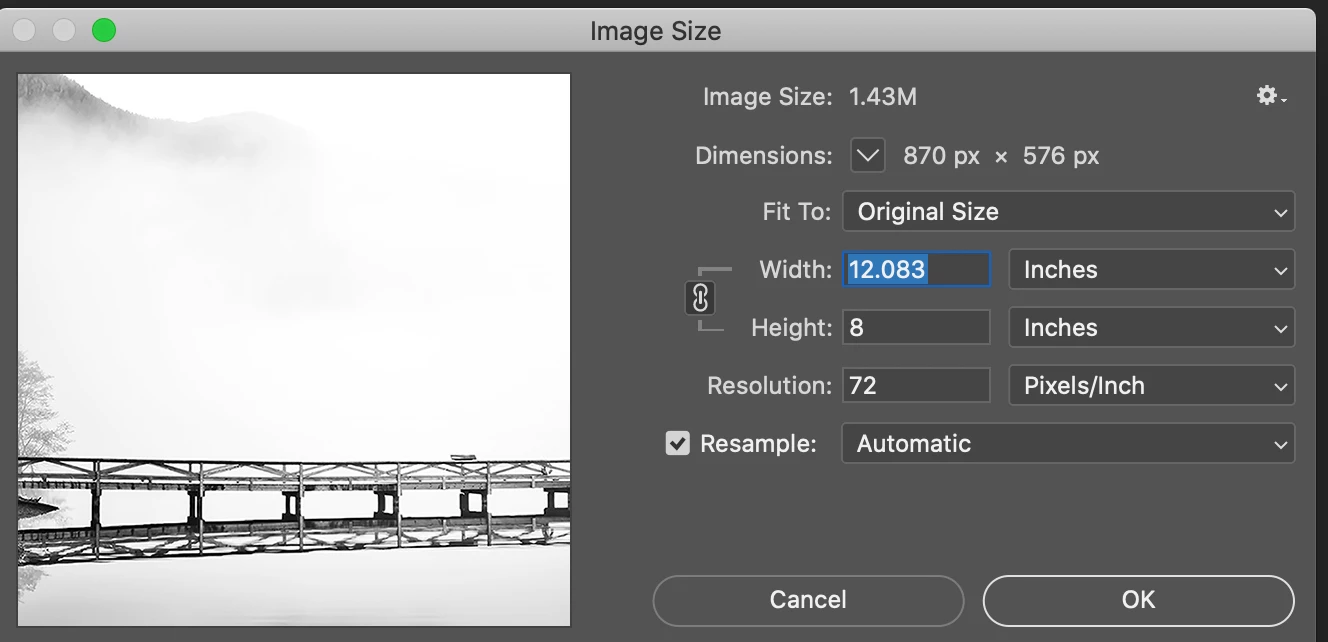The height and width of the screenshot is (642, 1328).
Task: Change the Pixels/Inch resolution unit dropdown
Action: point(1151,386)
